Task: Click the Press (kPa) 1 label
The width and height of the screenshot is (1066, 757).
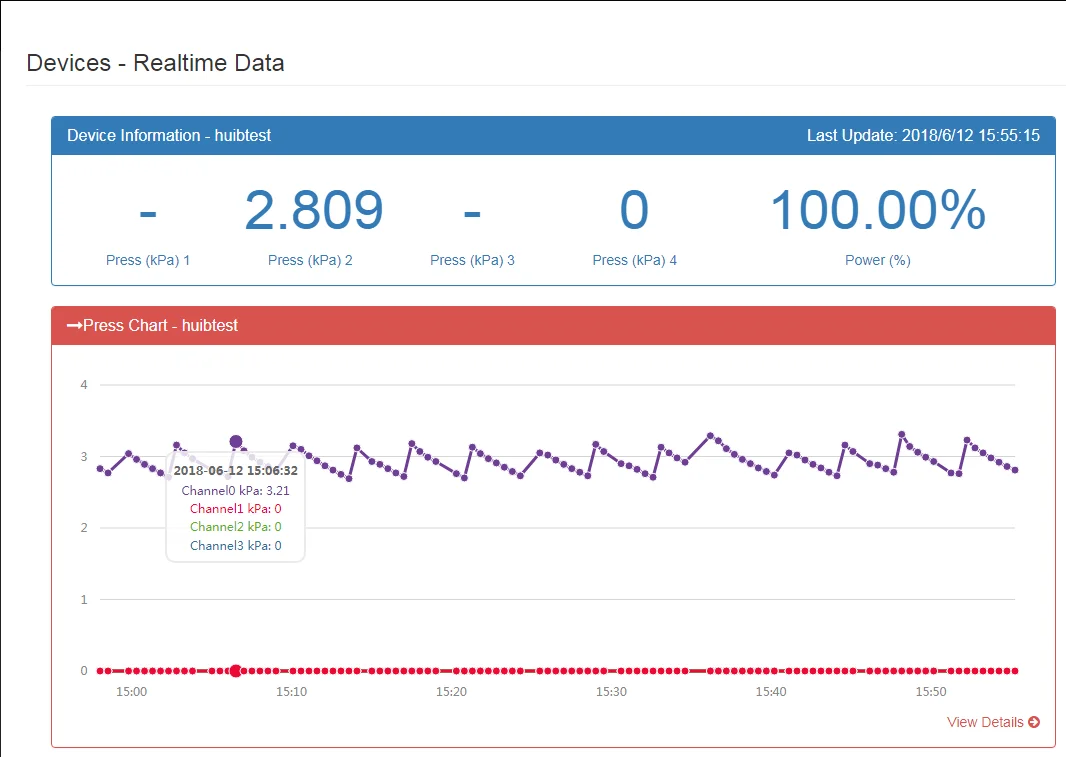Action: coord(148,260)
